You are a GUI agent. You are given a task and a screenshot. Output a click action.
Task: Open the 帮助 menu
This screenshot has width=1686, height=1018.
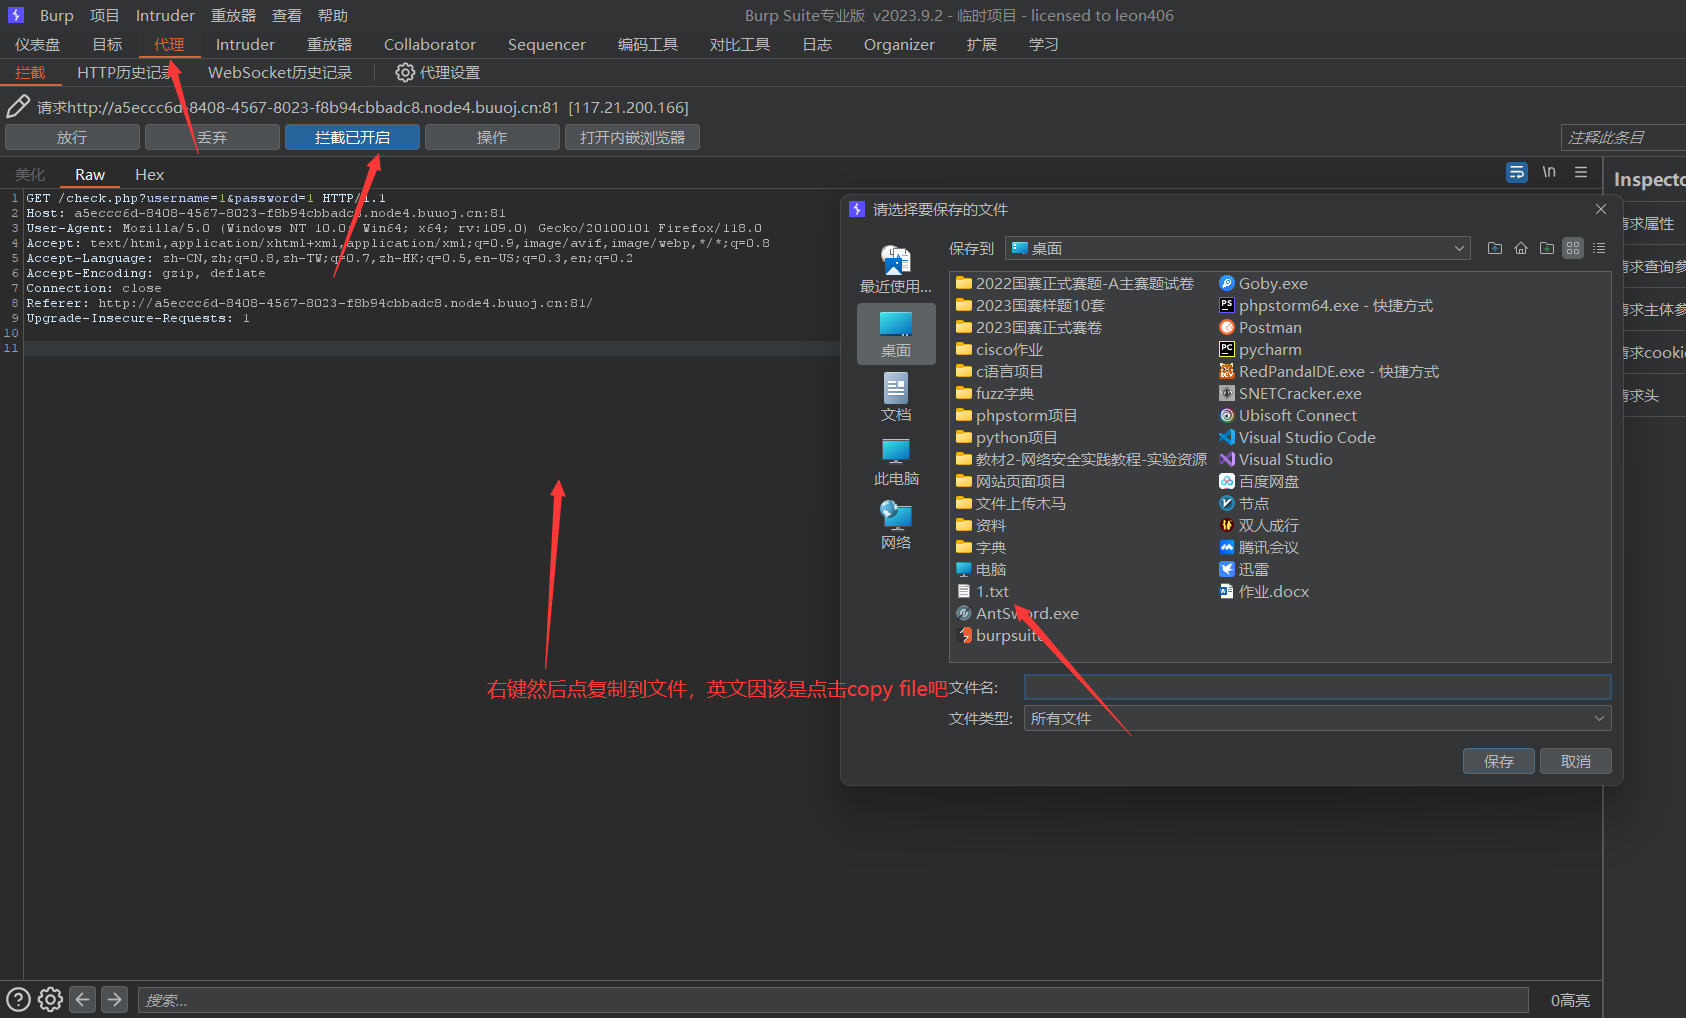[x=333, y=15]
